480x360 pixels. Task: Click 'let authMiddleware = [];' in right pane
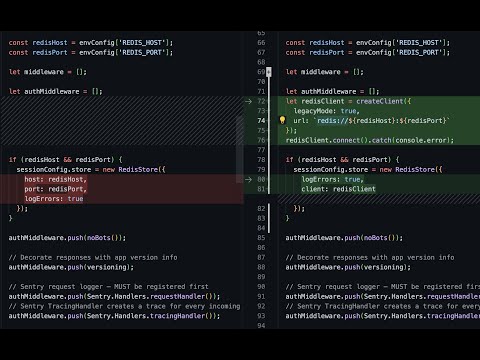point(332,91)
